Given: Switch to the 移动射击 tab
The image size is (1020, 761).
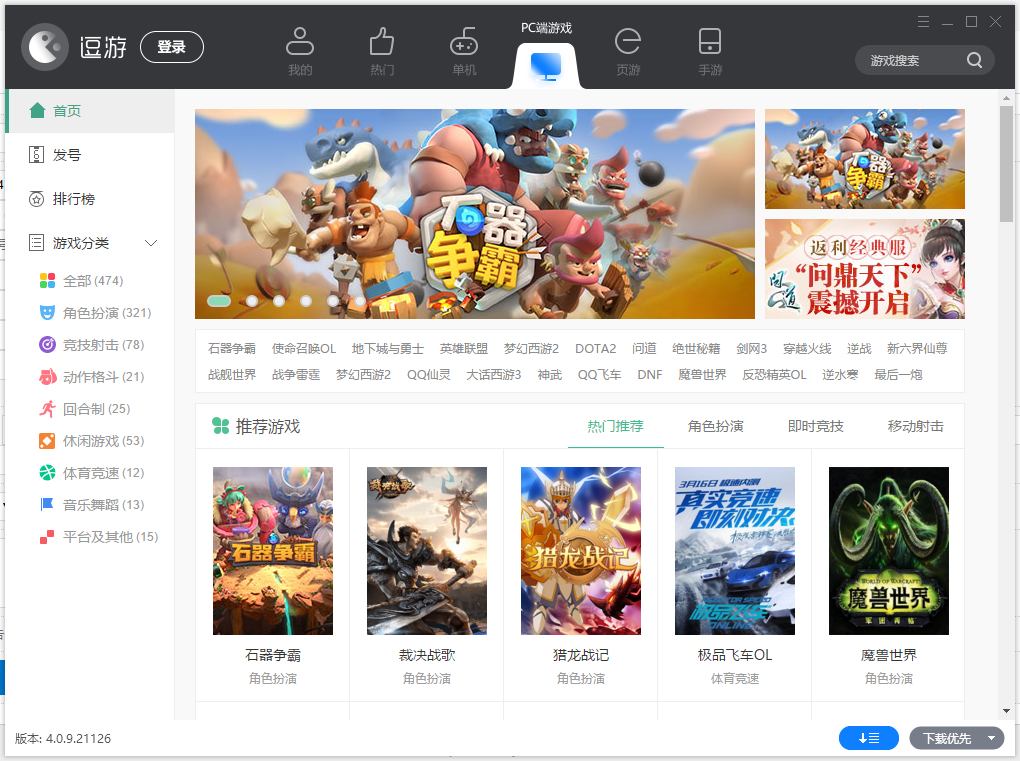Looking at the screenshot, I should point(915,426).
